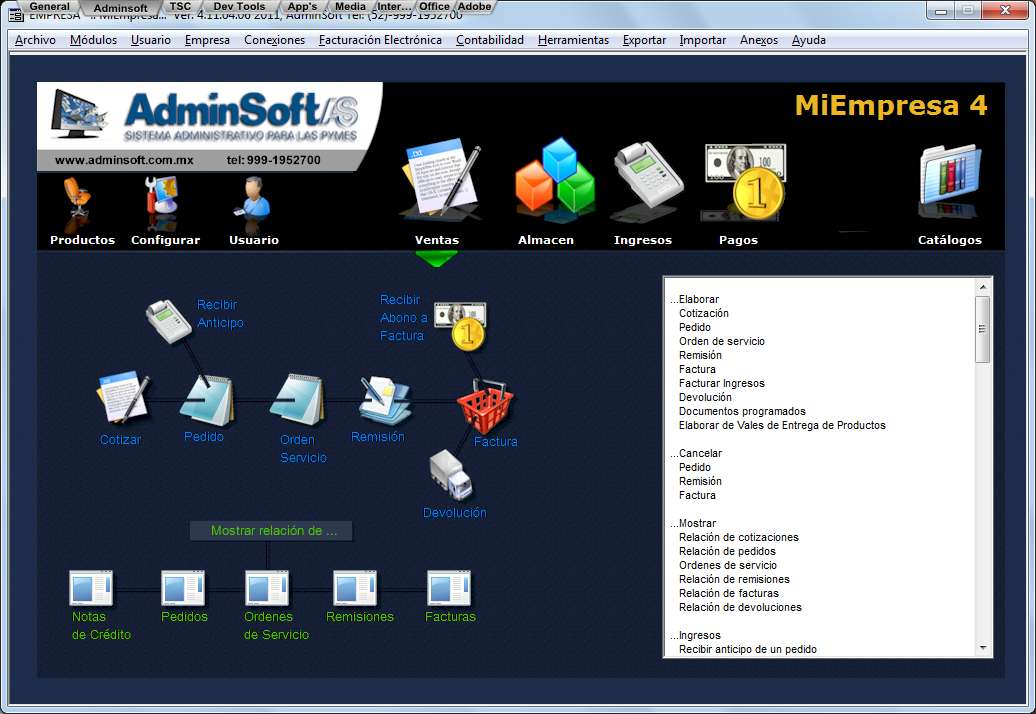Click Elaborar de Vales de Entrega de Productos
Screen dimensions: 1036x714
coord(782,425)
